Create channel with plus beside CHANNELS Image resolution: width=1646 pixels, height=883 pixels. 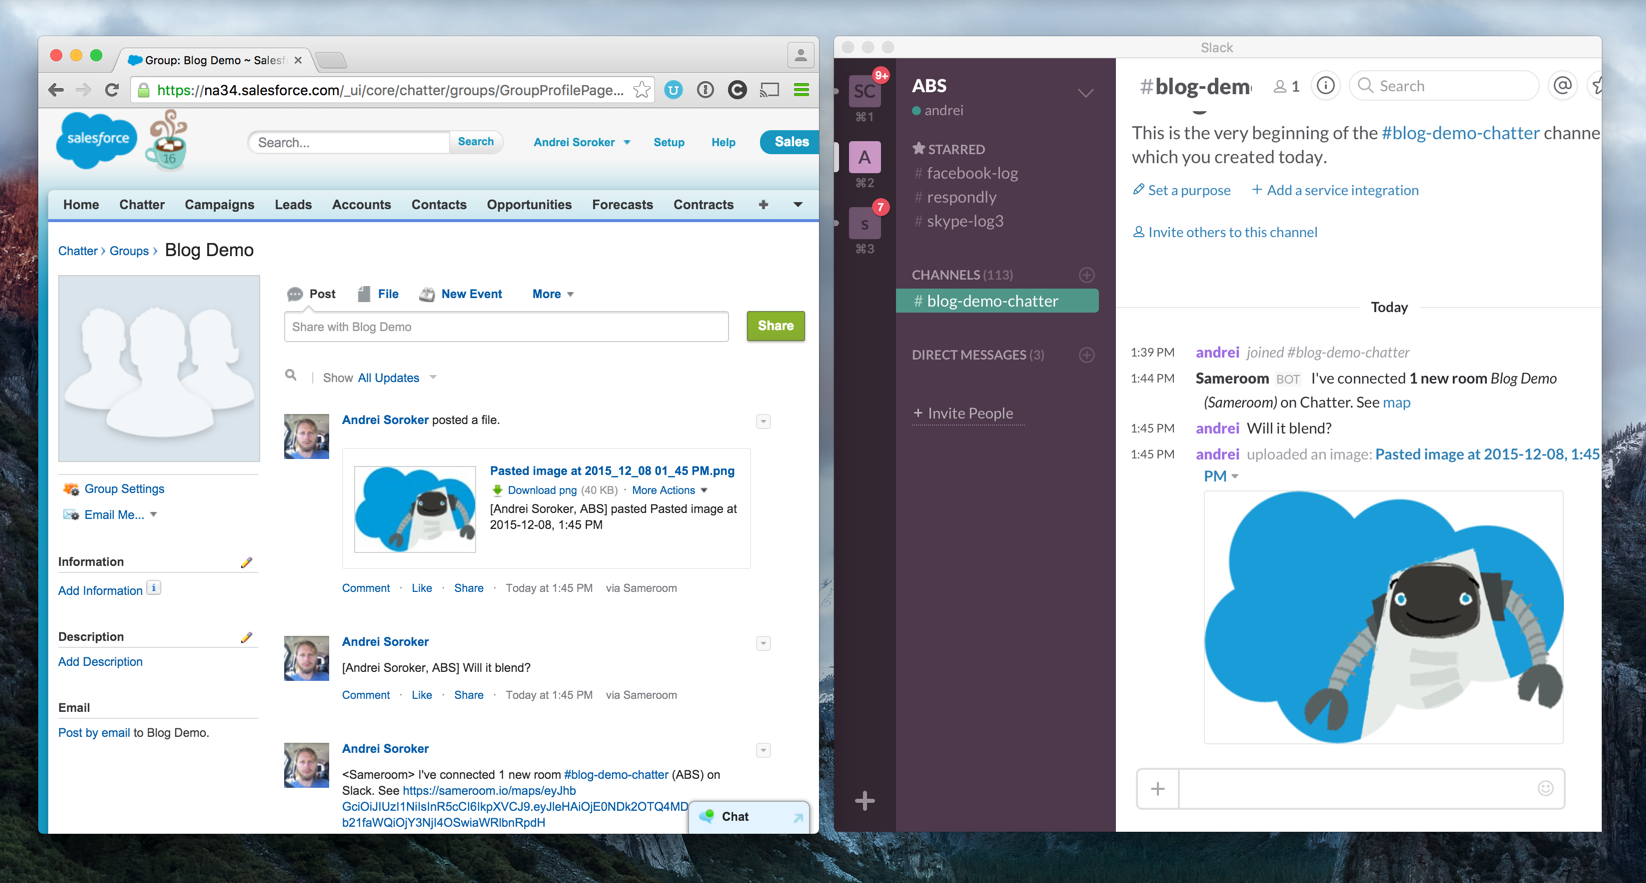[1087, 275]
